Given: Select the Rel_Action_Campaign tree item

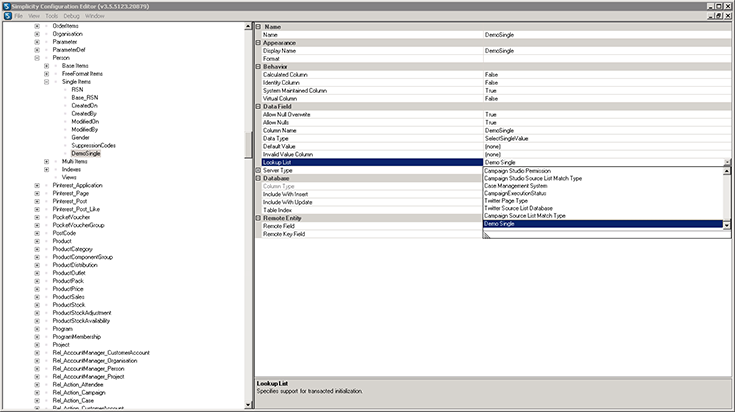Looking at the screenshot, I should (x=79, y=392).
